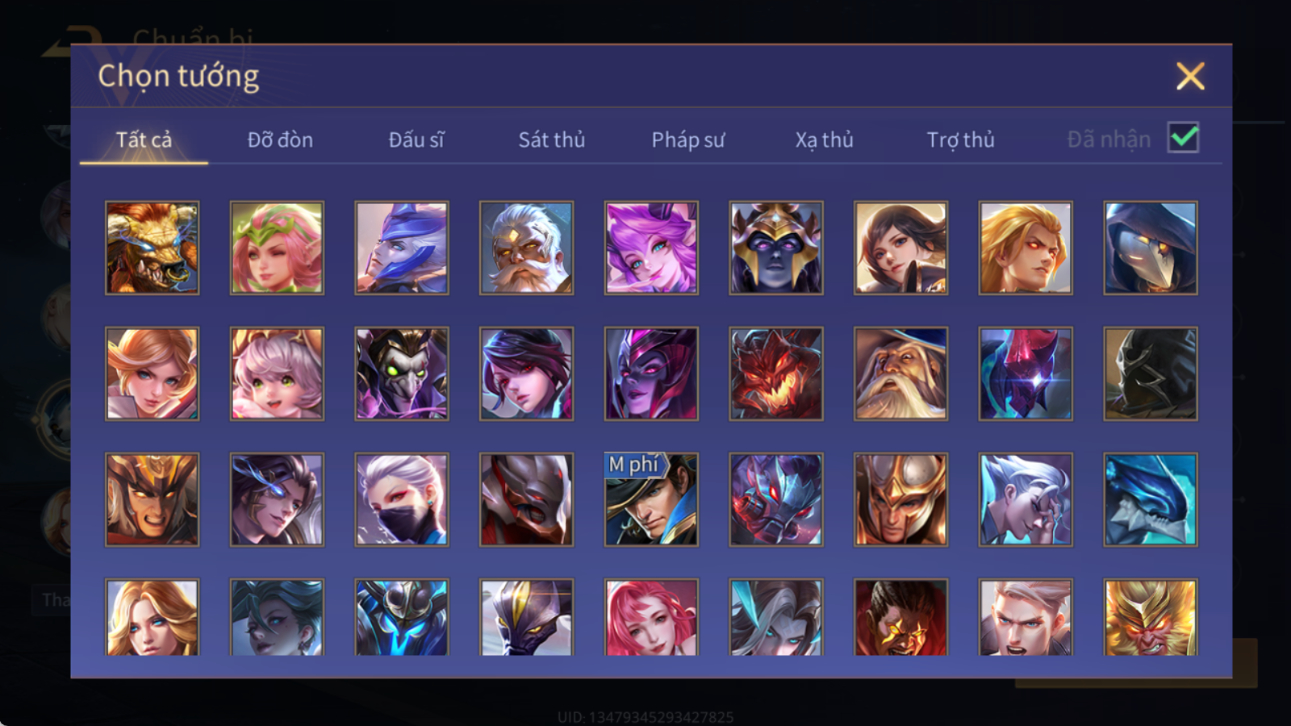Select the Đấu sĩ tab
Screen dimensions: 1291x726
pos(416,140)
